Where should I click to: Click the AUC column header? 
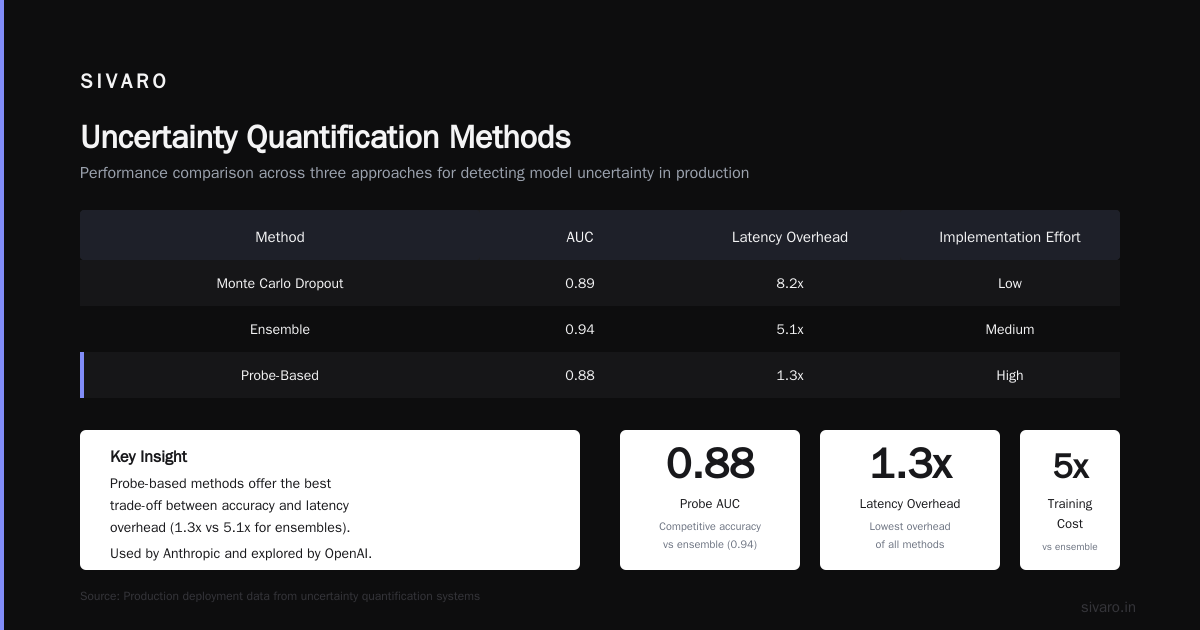580,237
